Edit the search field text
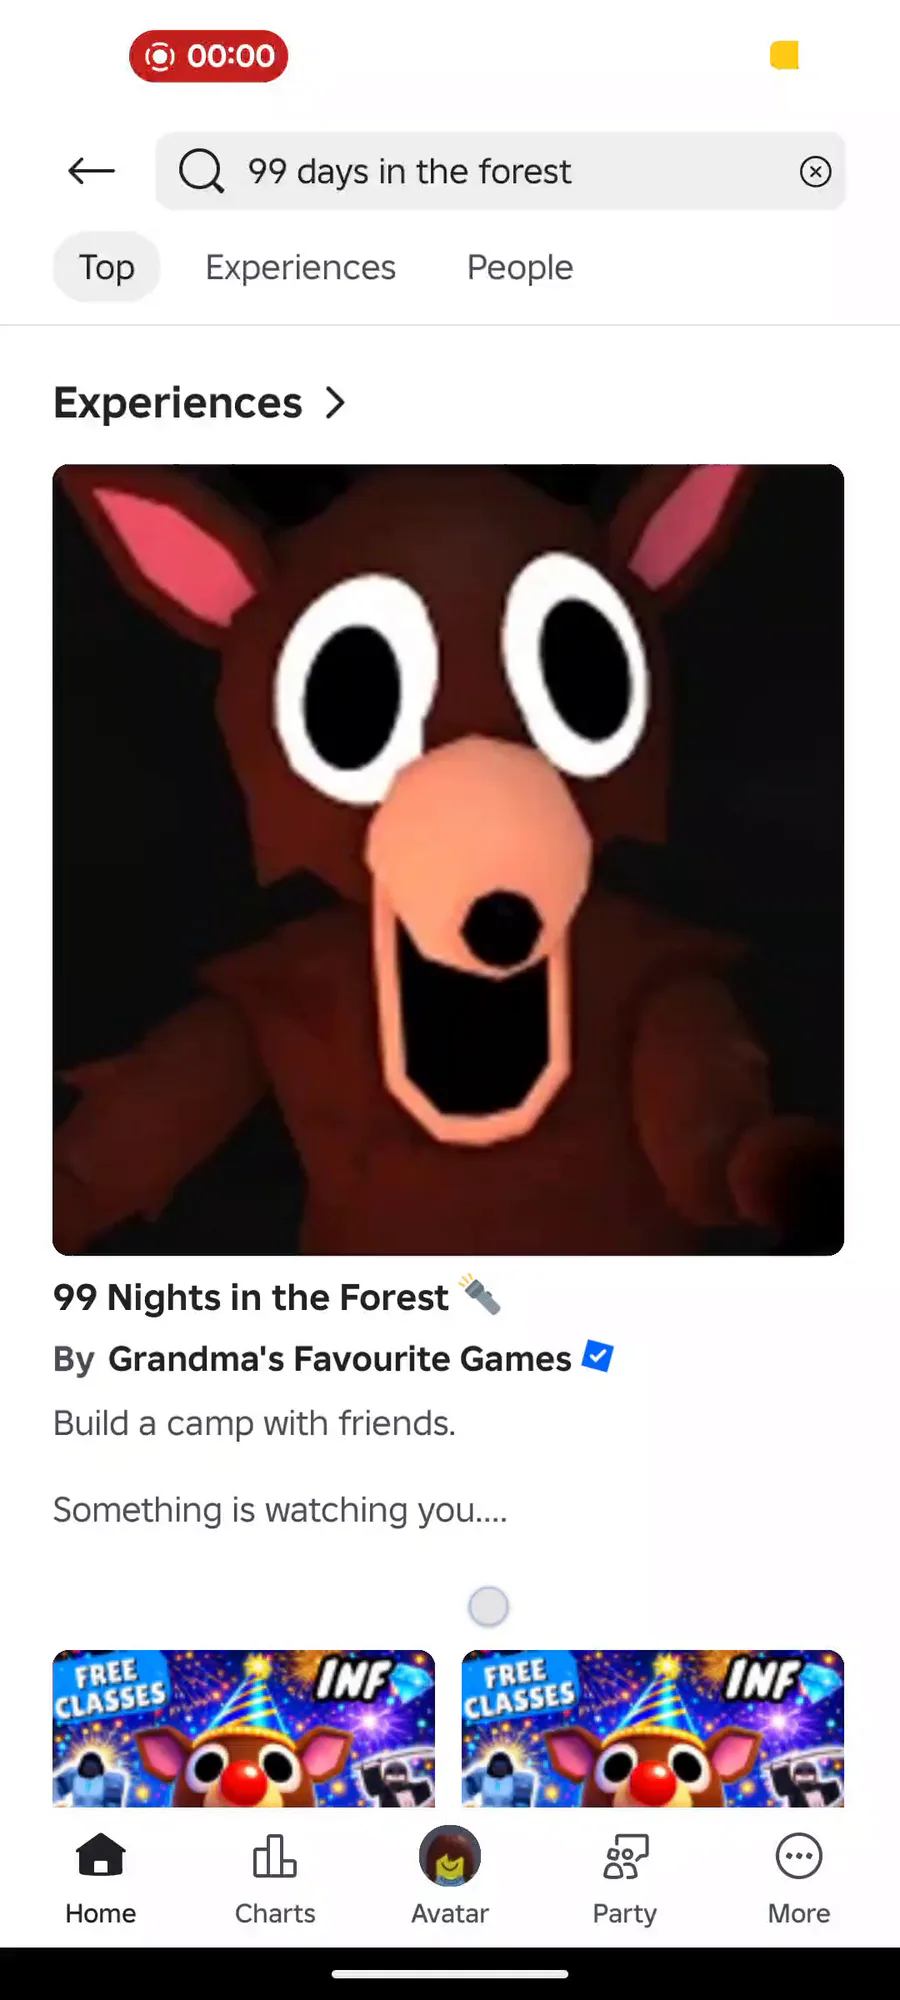Screen dimensions: 900x2000 tap(500, 171)
